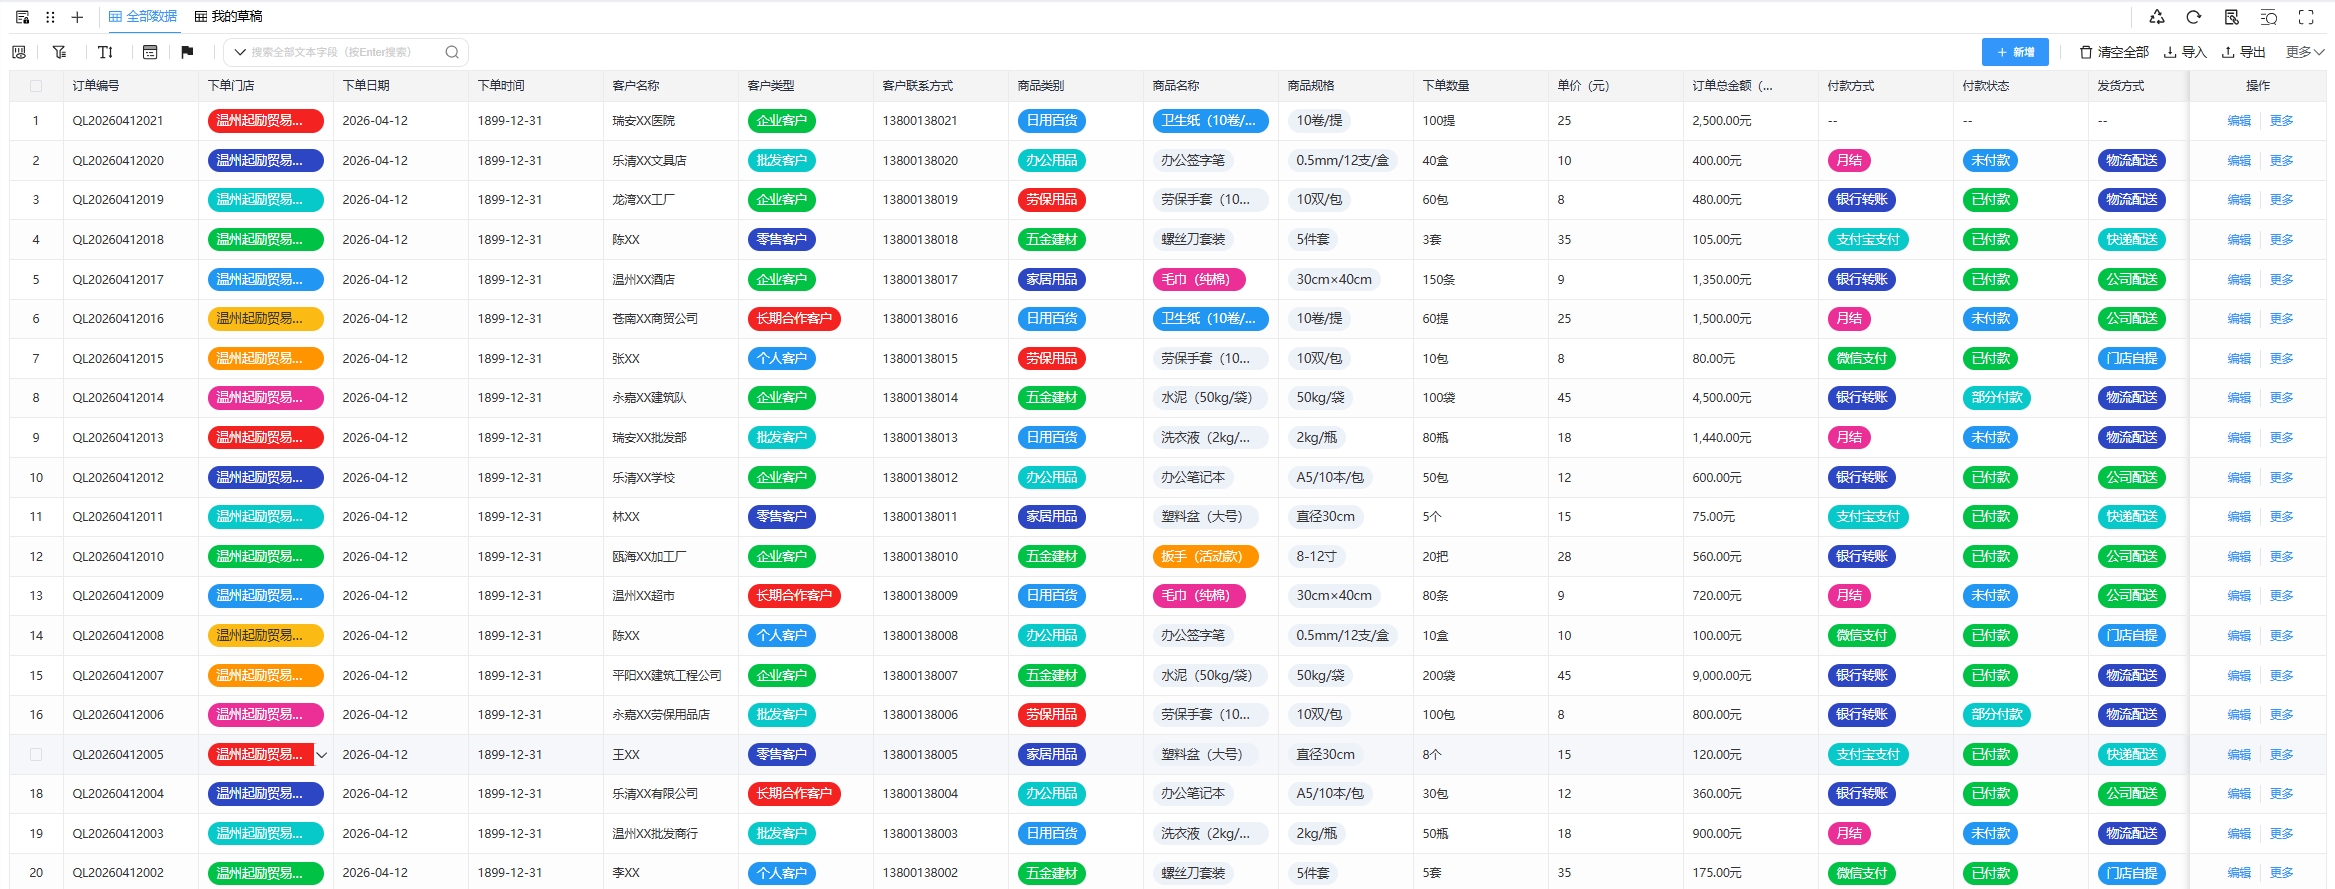Expand store dropdown arrow in row QL20260412005

tap(322, 755)
